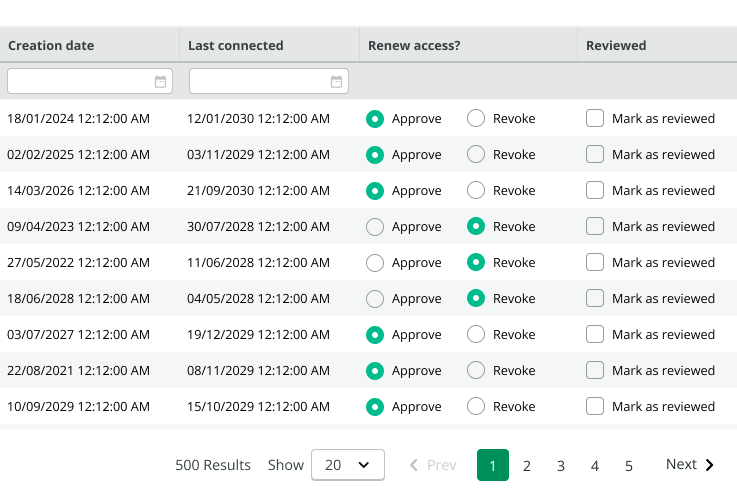Check Mark as reviewed for 02/02/2025 row
Viewport: 737px width, 498px height.
pyautogui.click(x=595, y=155)
